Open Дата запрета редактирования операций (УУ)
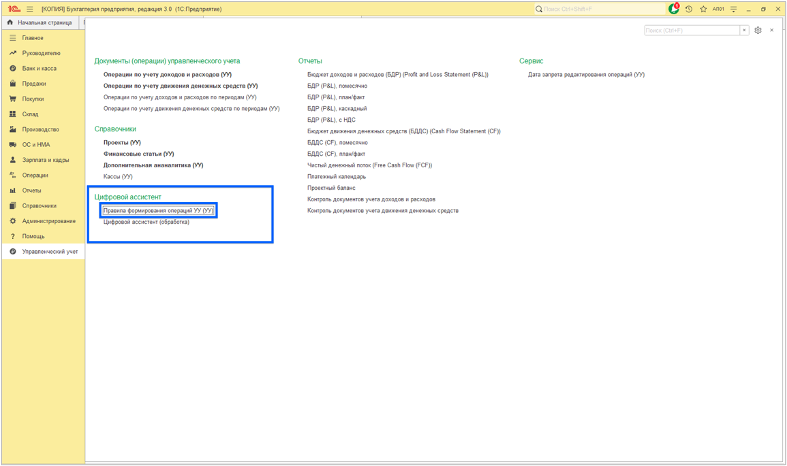 tap(586, 74)
